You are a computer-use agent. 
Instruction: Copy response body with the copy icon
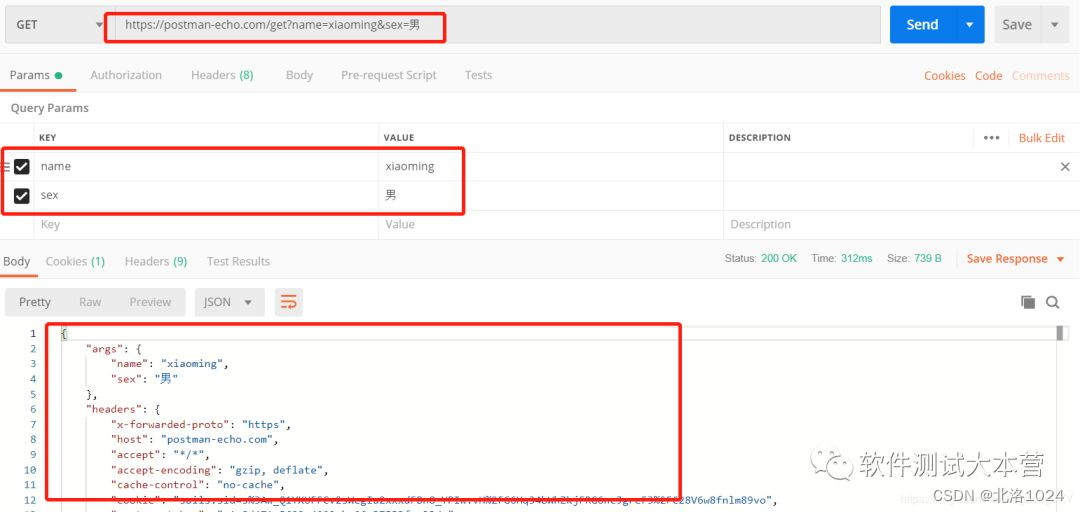click(1028, 302)
